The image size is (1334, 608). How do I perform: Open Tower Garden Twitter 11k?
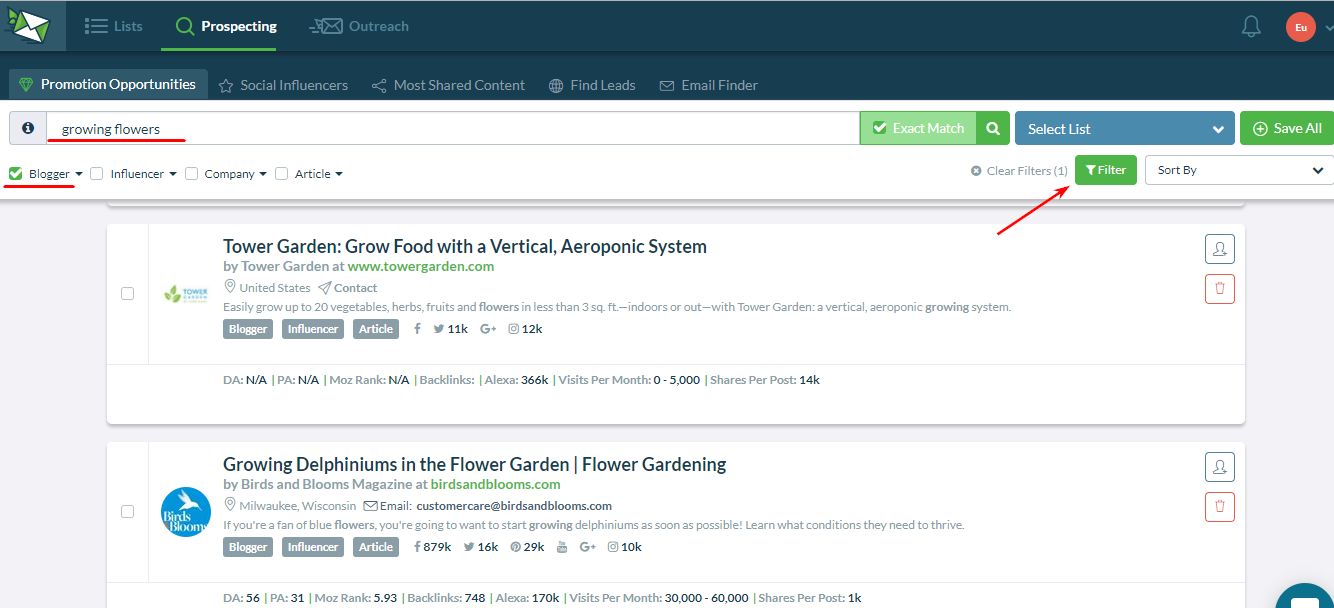(x=450, y=329)
